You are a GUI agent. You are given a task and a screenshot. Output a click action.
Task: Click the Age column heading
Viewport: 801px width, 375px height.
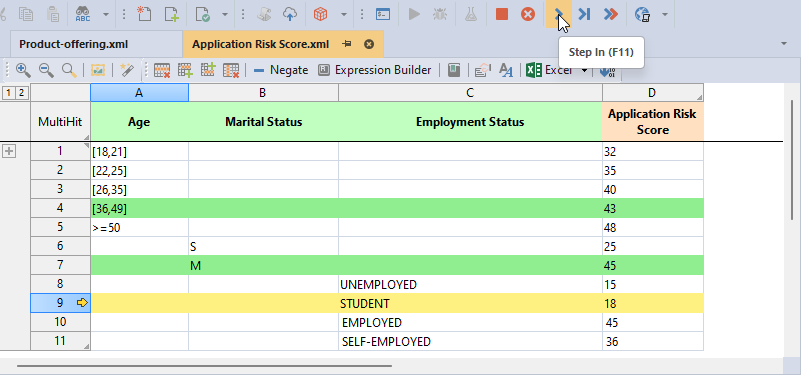tap(139, 122)
